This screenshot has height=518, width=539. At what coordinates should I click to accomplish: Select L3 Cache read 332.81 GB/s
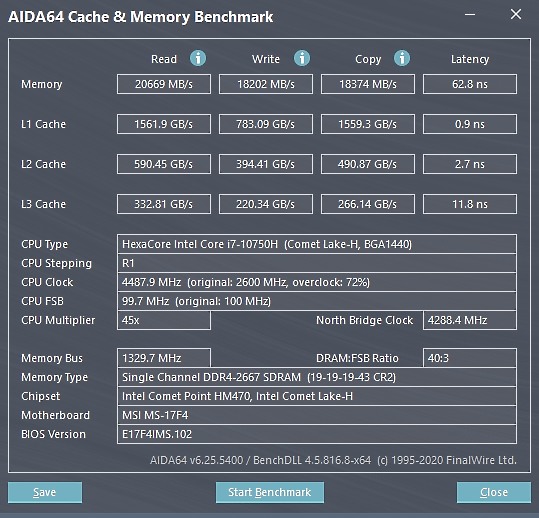(x=164, y=204)
